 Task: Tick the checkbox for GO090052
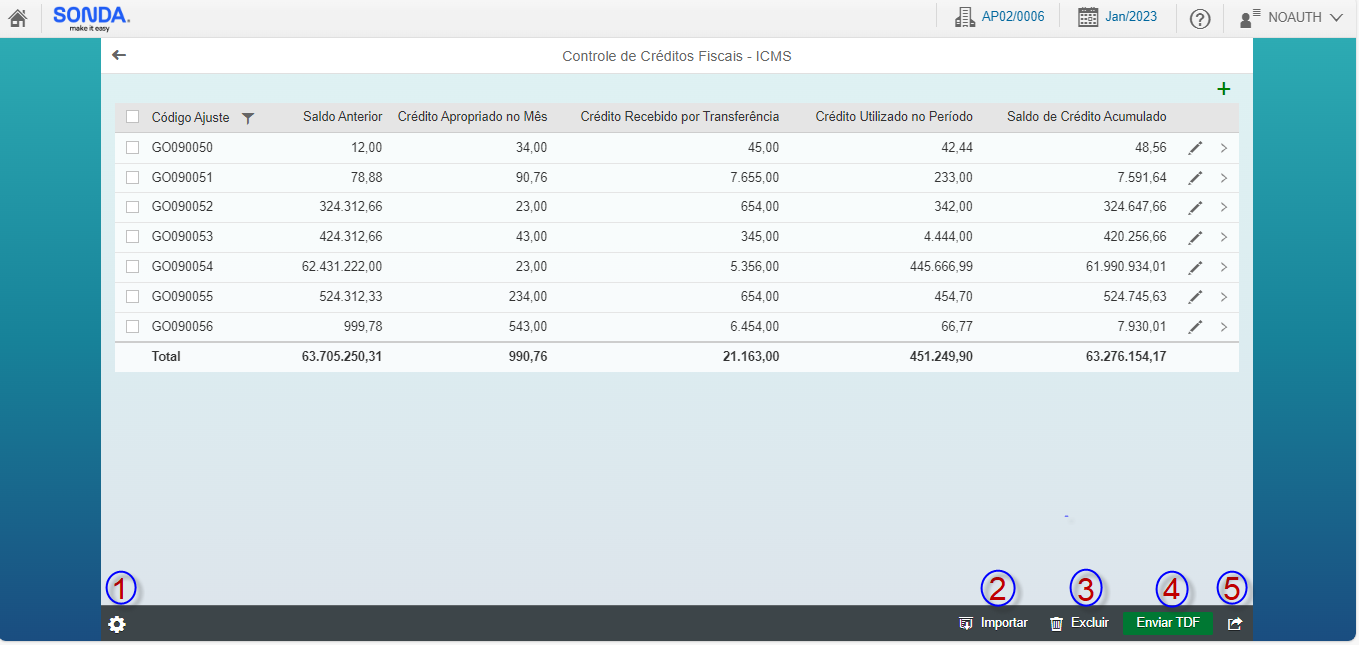[132, 207]
